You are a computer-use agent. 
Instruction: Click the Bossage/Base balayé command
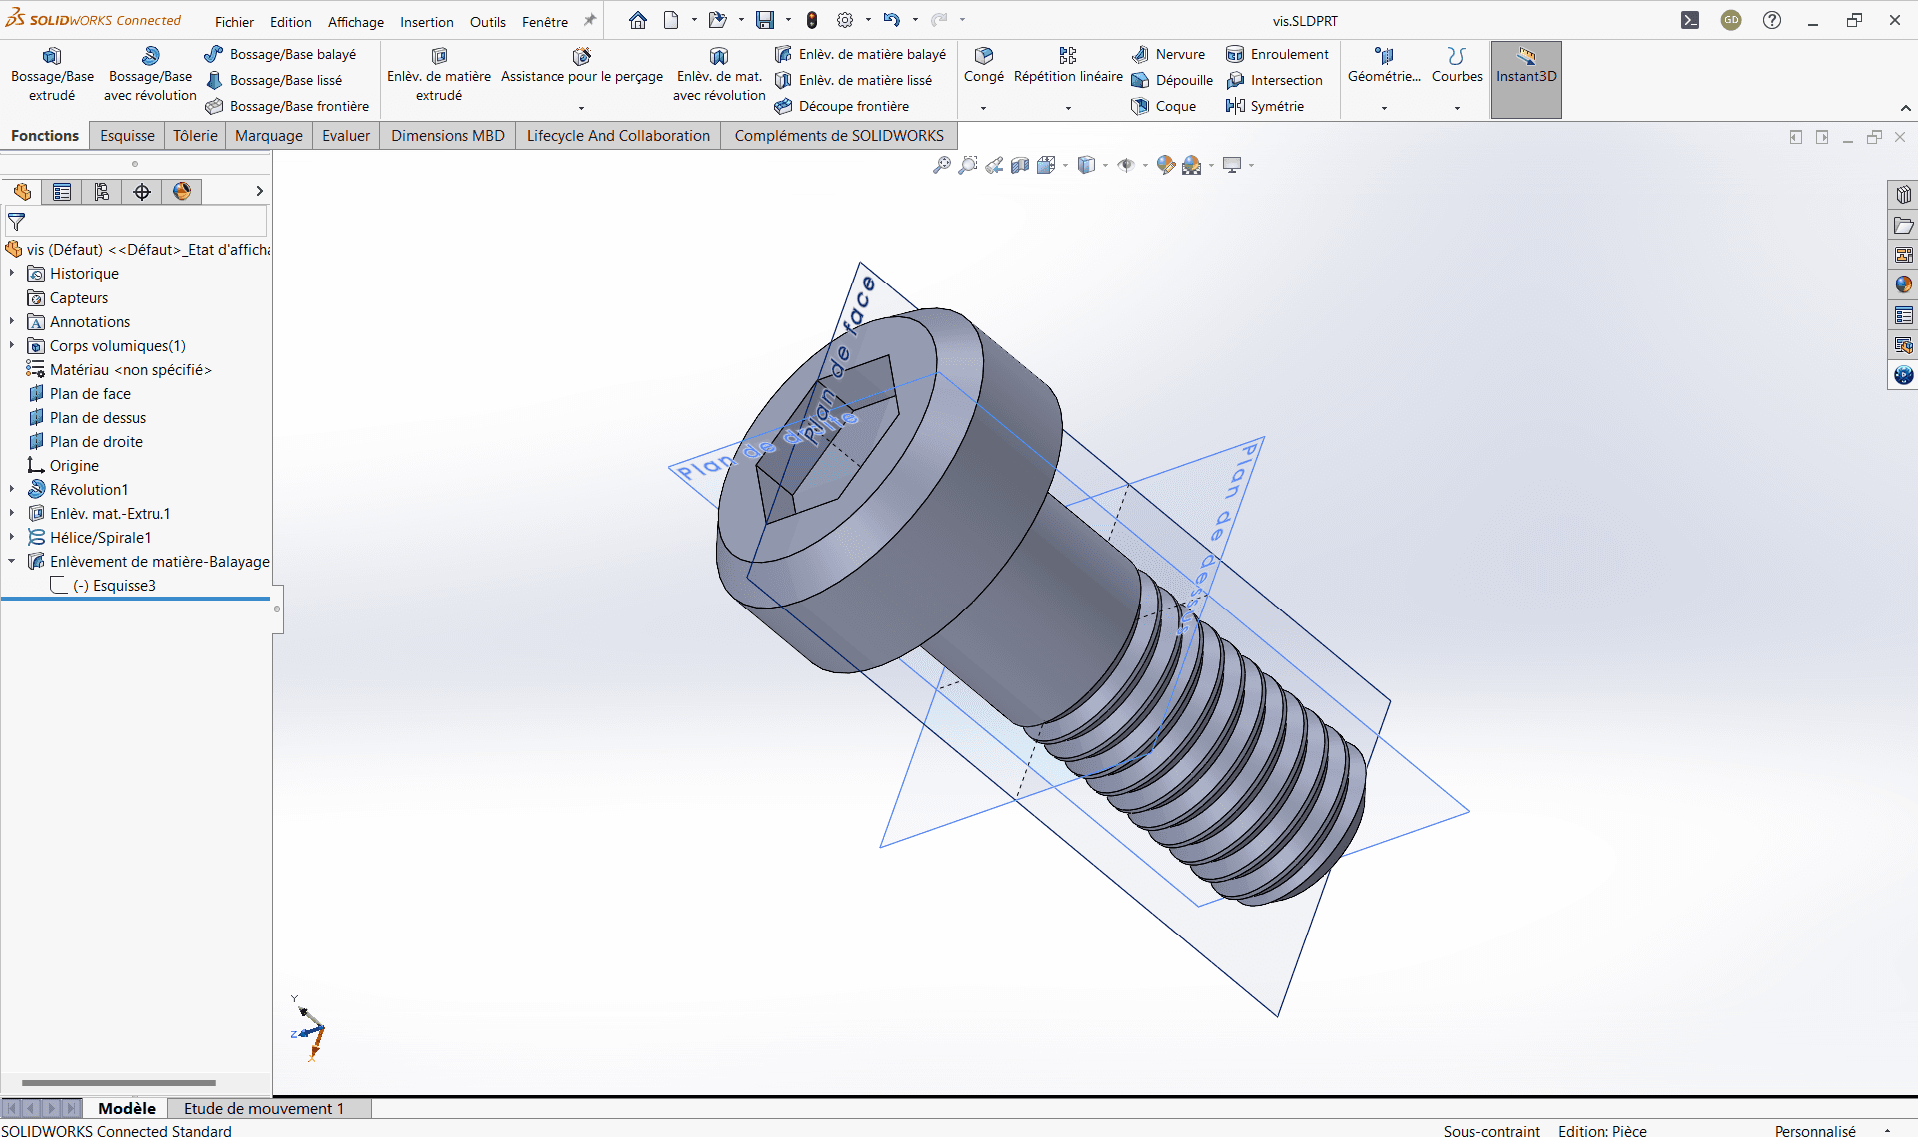281,54
